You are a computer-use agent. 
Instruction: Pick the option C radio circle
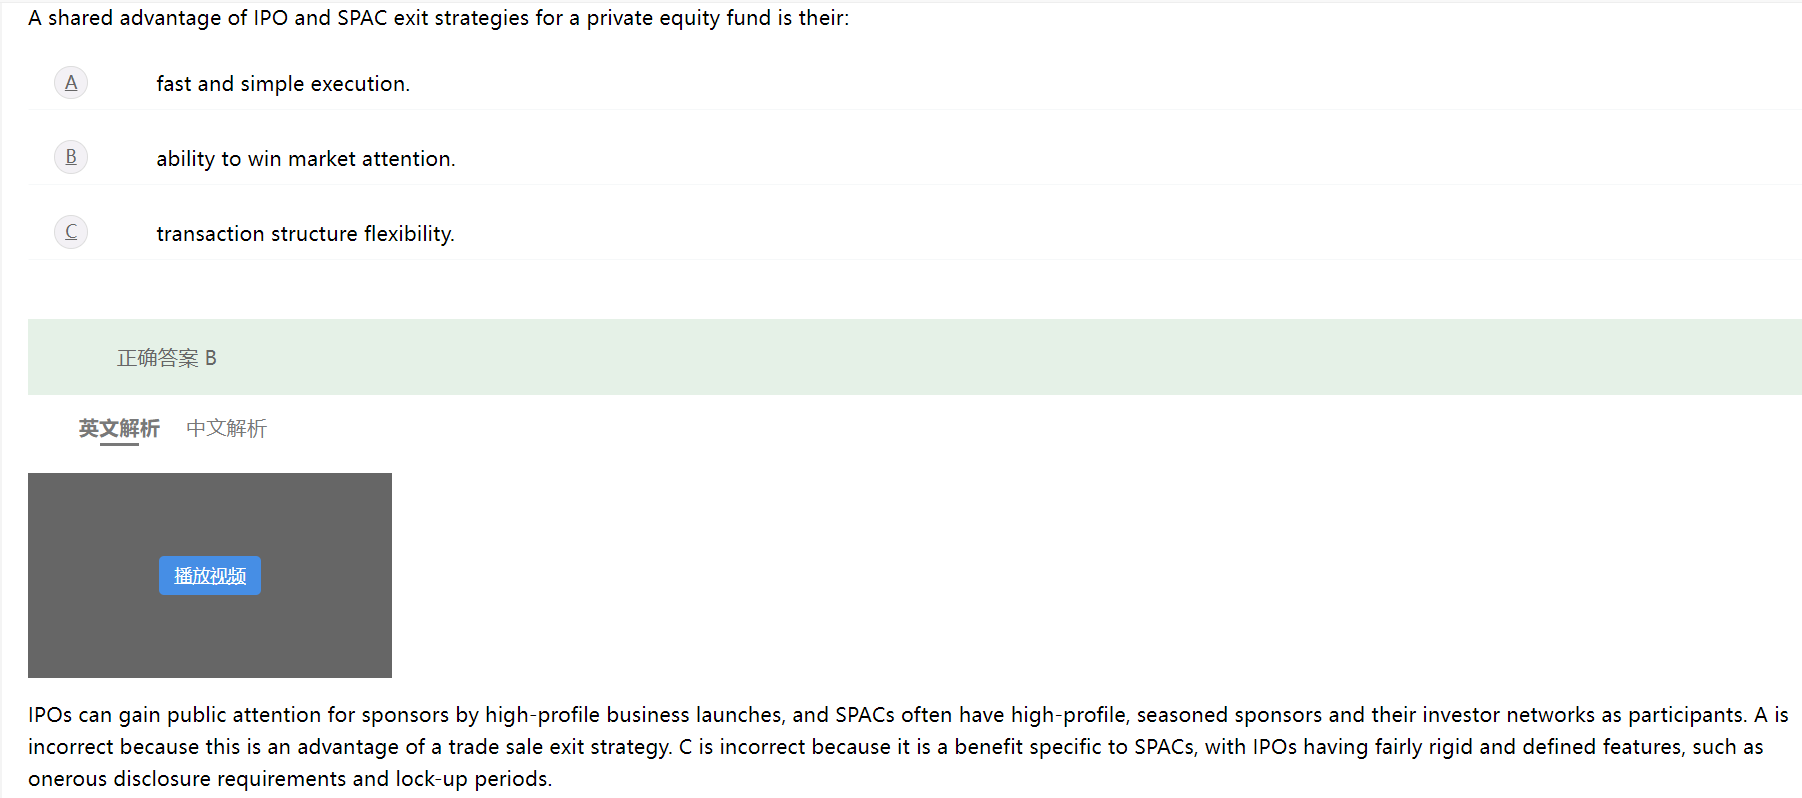[71, 232]
